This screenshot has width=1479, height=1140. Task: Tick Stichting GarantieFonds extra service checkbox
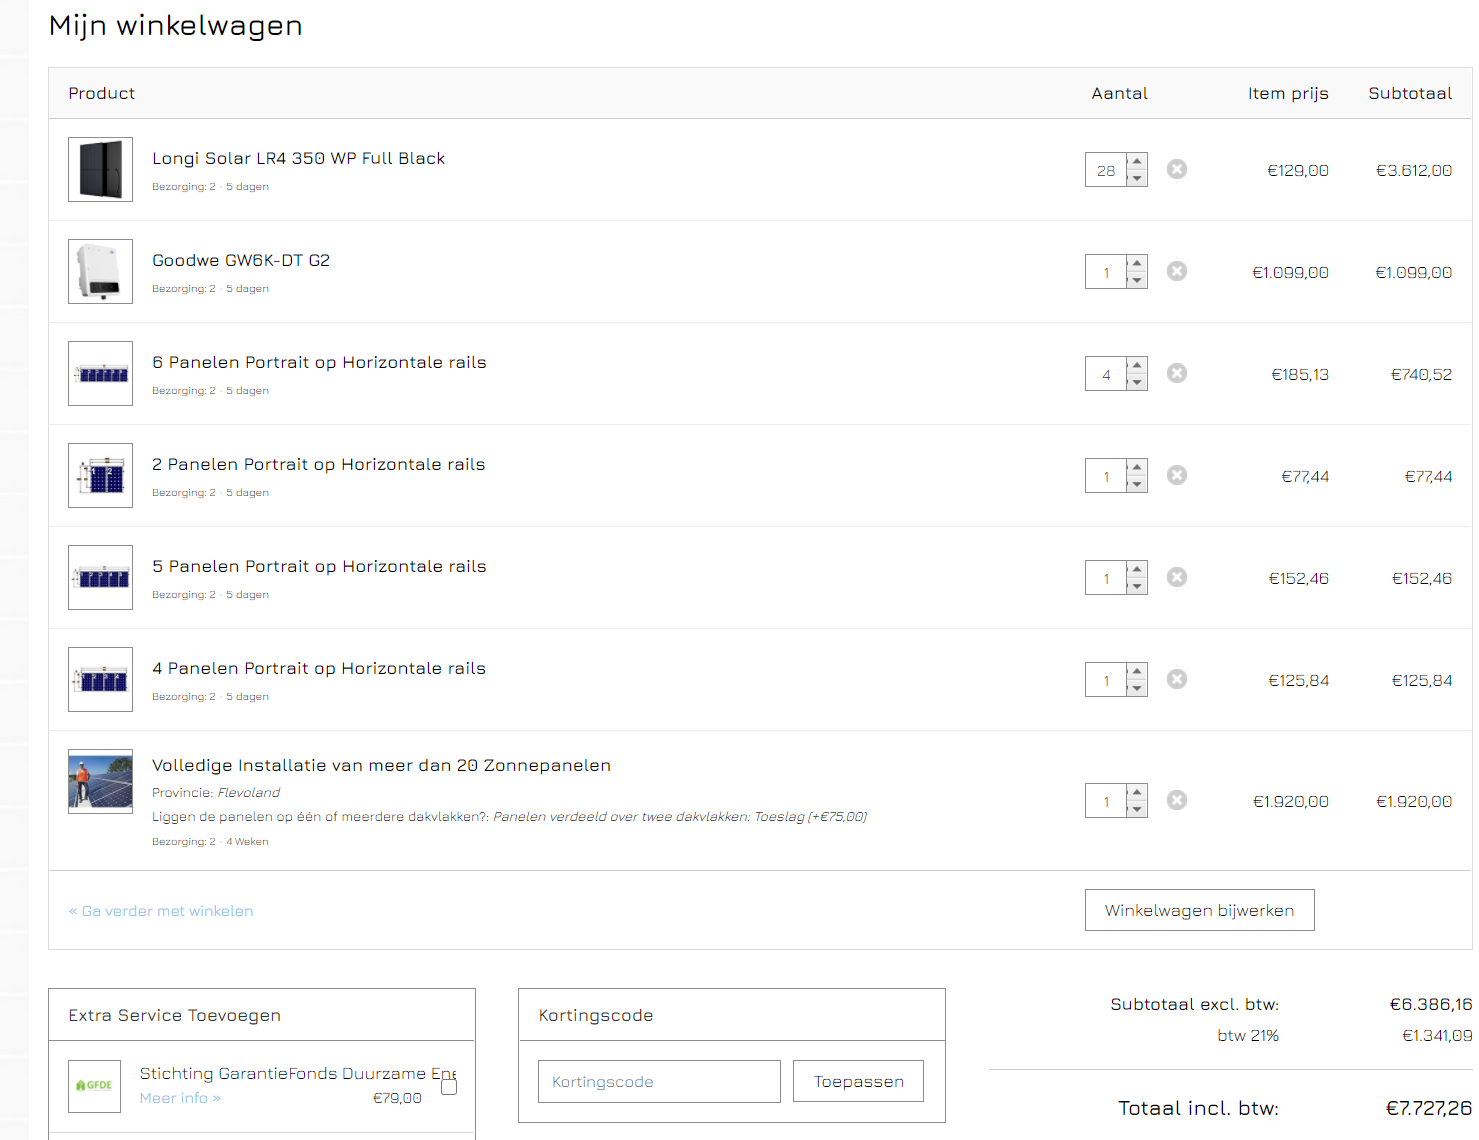449,1087
